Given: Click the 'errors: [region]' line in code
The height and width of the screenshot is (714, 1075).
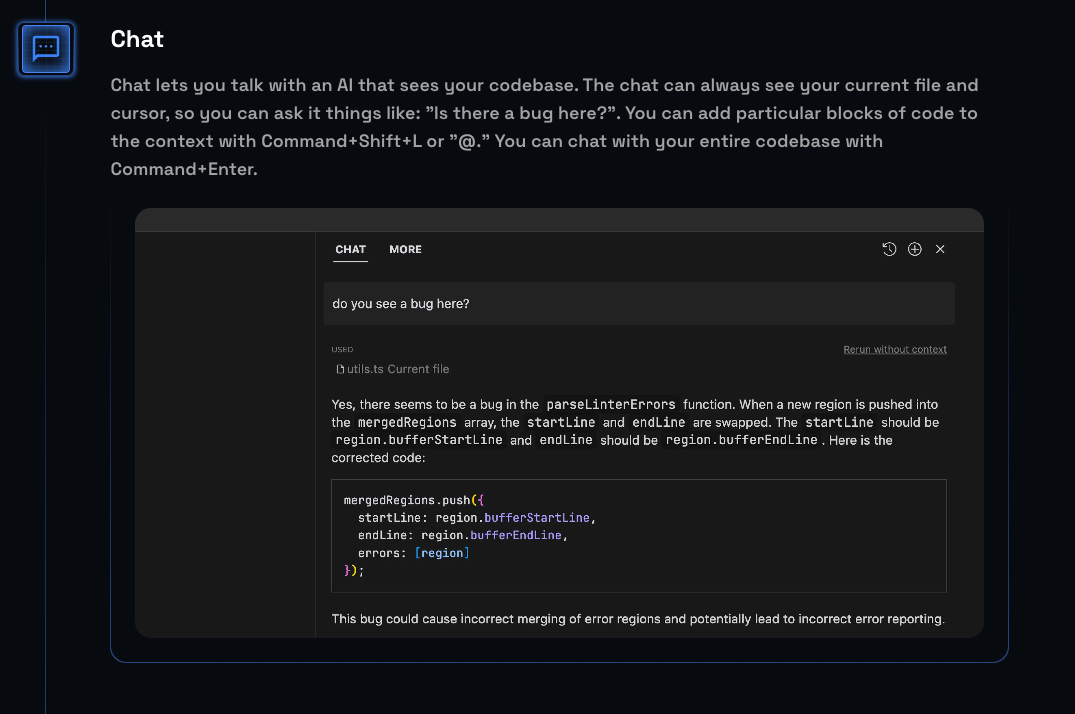Looking at the screenshot, I should pos(413,553).
